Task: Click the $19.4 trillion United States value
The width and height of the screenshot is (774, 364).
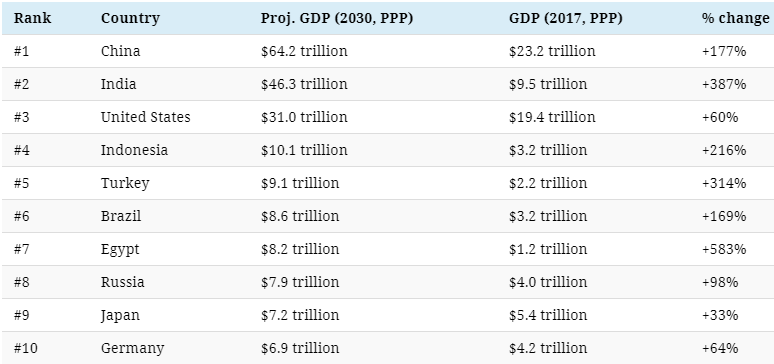Action: (552, 117)
